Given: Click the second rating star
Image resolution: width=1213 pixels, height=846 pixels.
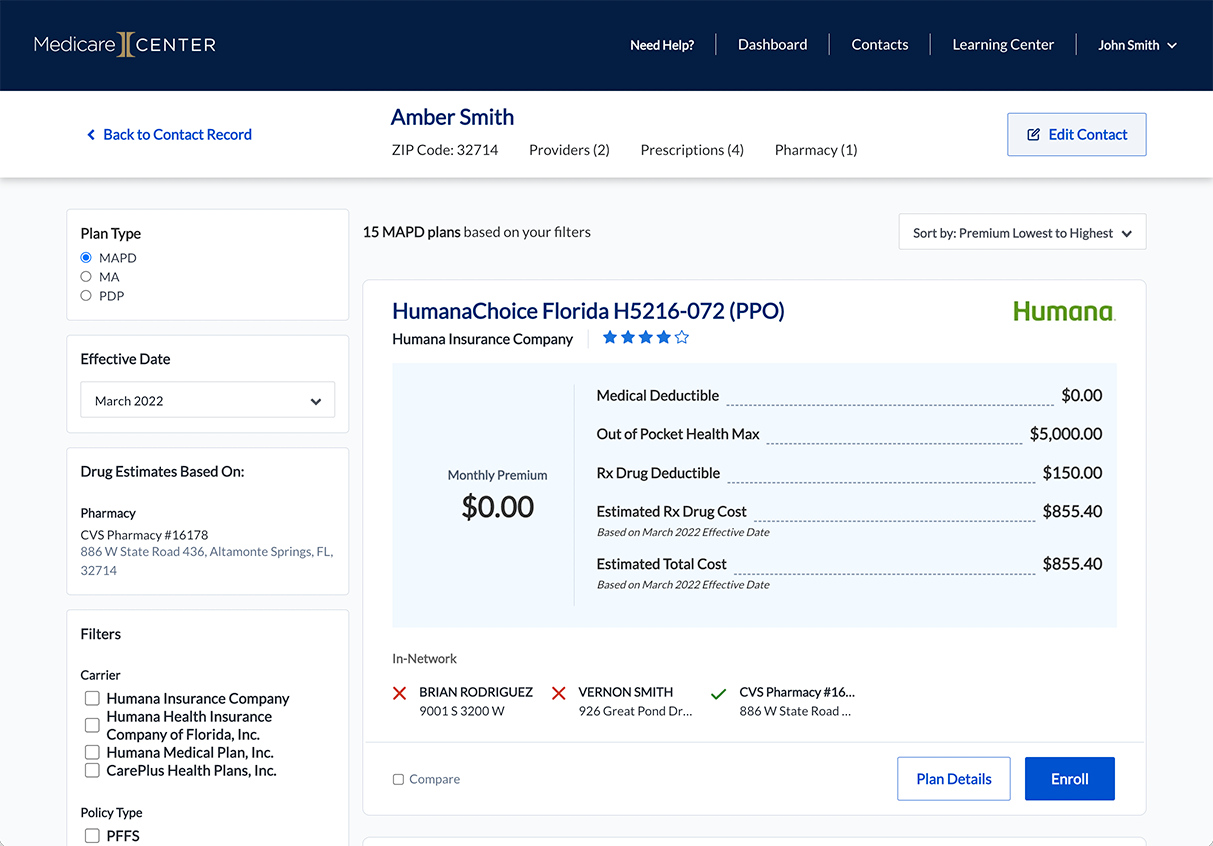Looking at the screenshot, I should [628, 338].
